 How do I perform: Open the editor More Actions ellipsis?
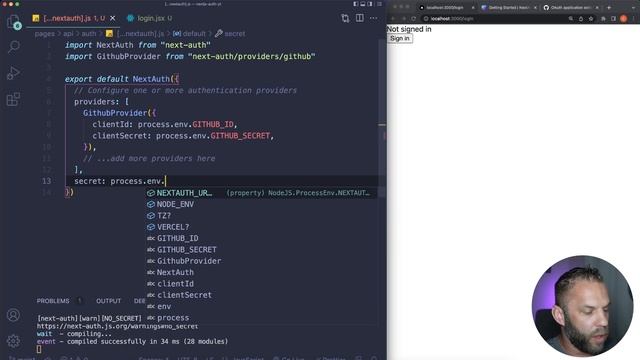tap(373, 18)
